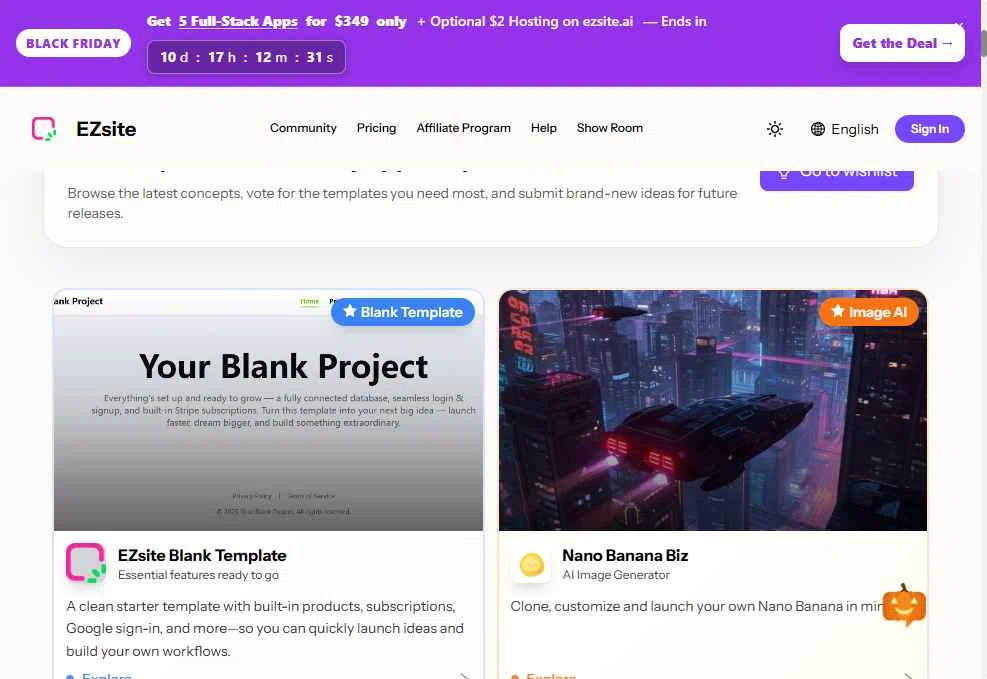Open the Your Blank Project preview thumbnail
Image resolution: width=987 pixels, height=679 pixels.
coord(268,410)
